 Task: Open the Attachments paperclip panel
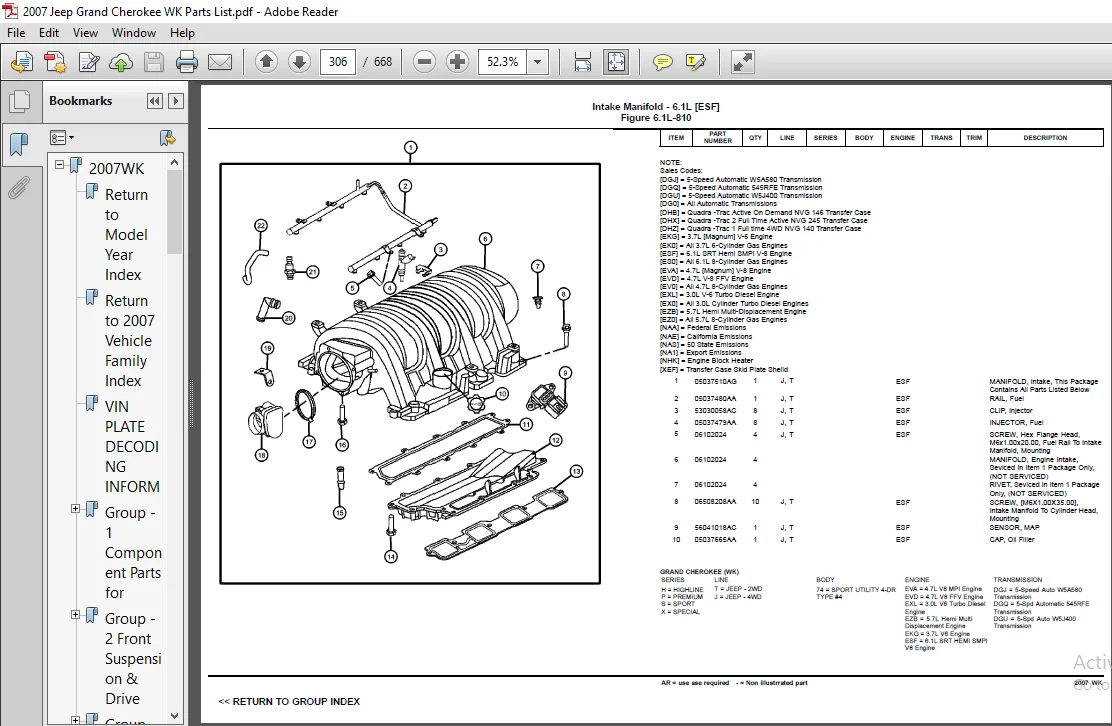pos(20,188)
